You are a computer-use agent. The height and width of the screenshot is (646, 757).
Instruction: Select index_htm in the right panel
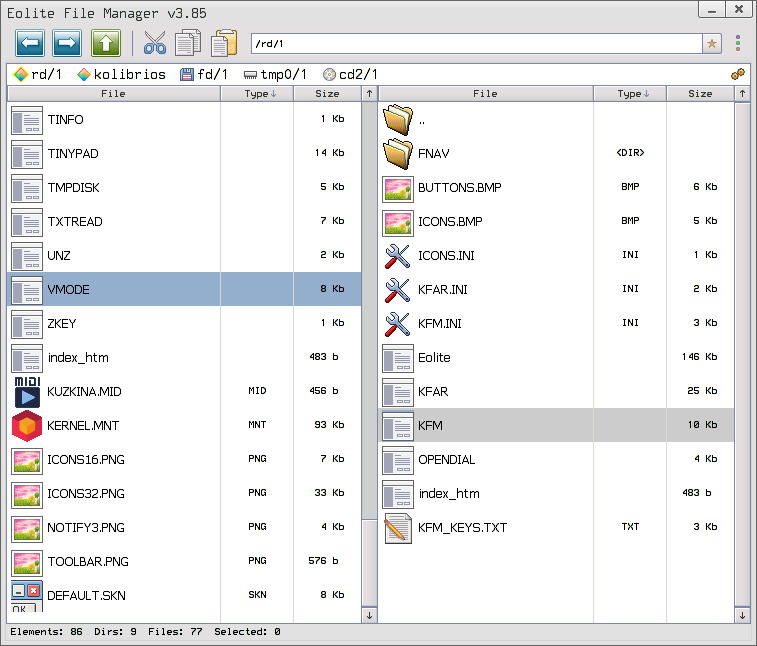coord(449,494)
